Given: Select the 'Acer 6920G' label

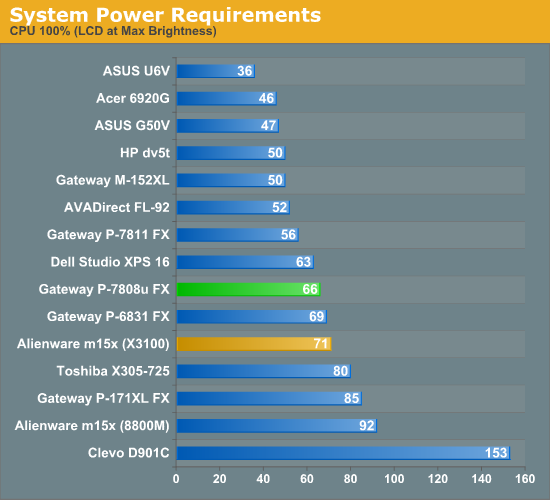Looking at the screenshot, I should [133, 98].
